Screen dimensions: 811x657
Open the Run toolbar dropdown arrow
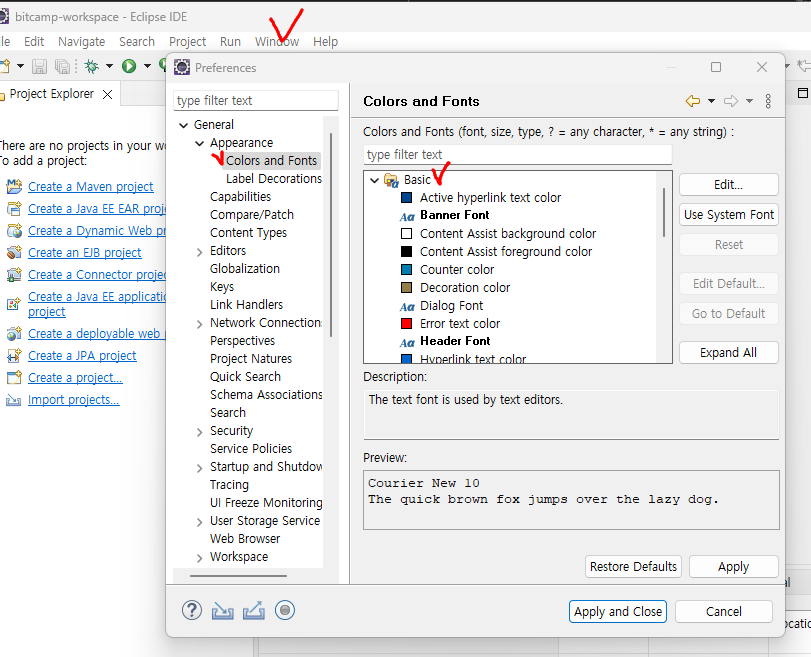(x=147, y=66)
